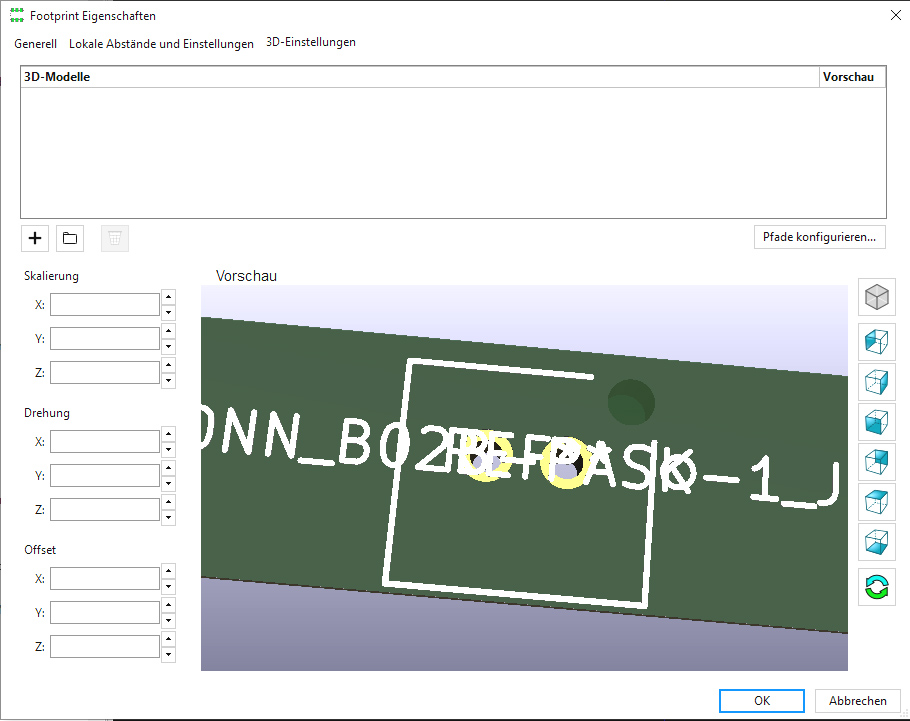Decrease Drehung Z with down arrow
The width and height of the screenshot is (910, 721).
(168, 518)
